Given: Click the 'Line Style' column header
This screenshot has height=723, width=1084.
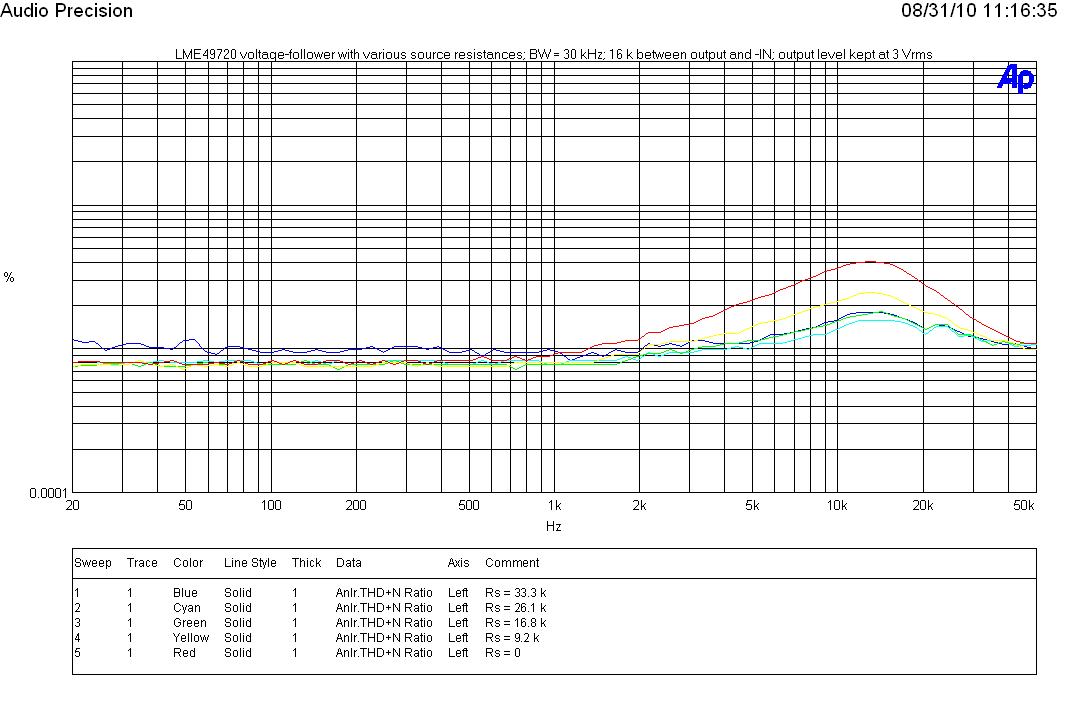Looking at the screenshot, I should 250,563.
